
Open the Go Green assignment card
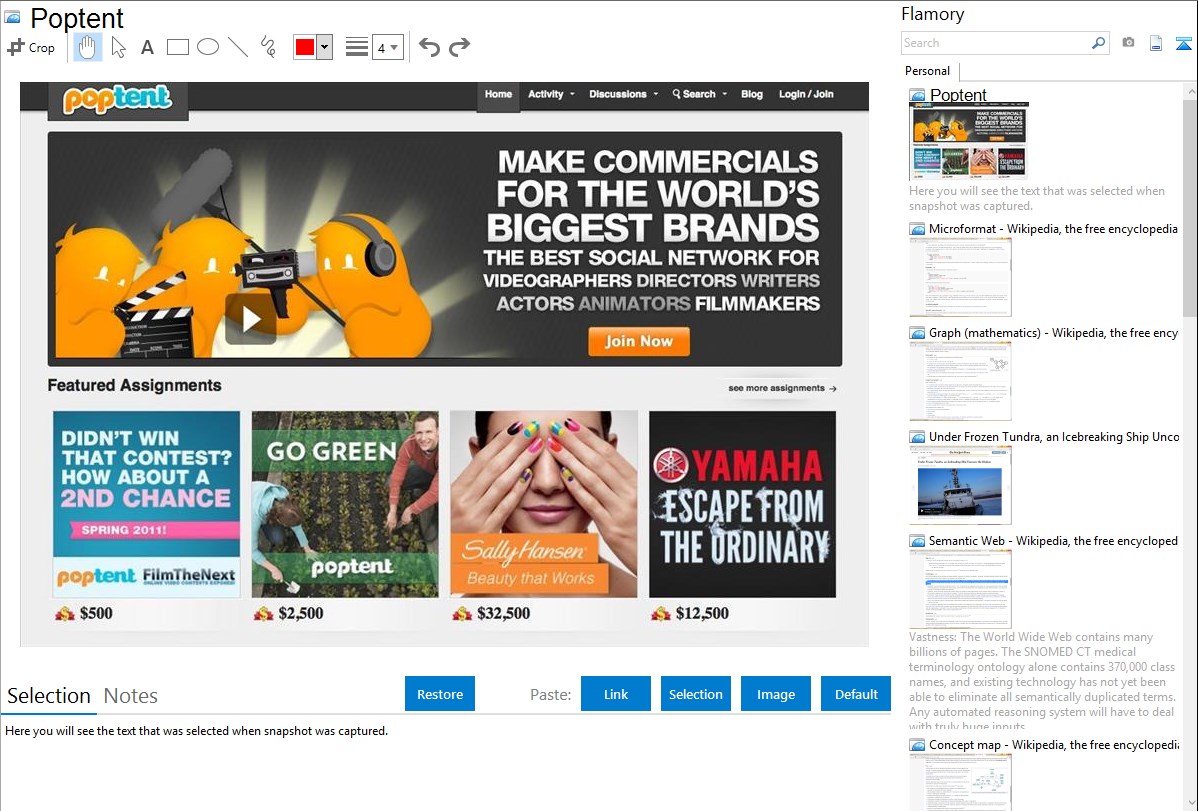pyautogui.click(x=345, y=504)
